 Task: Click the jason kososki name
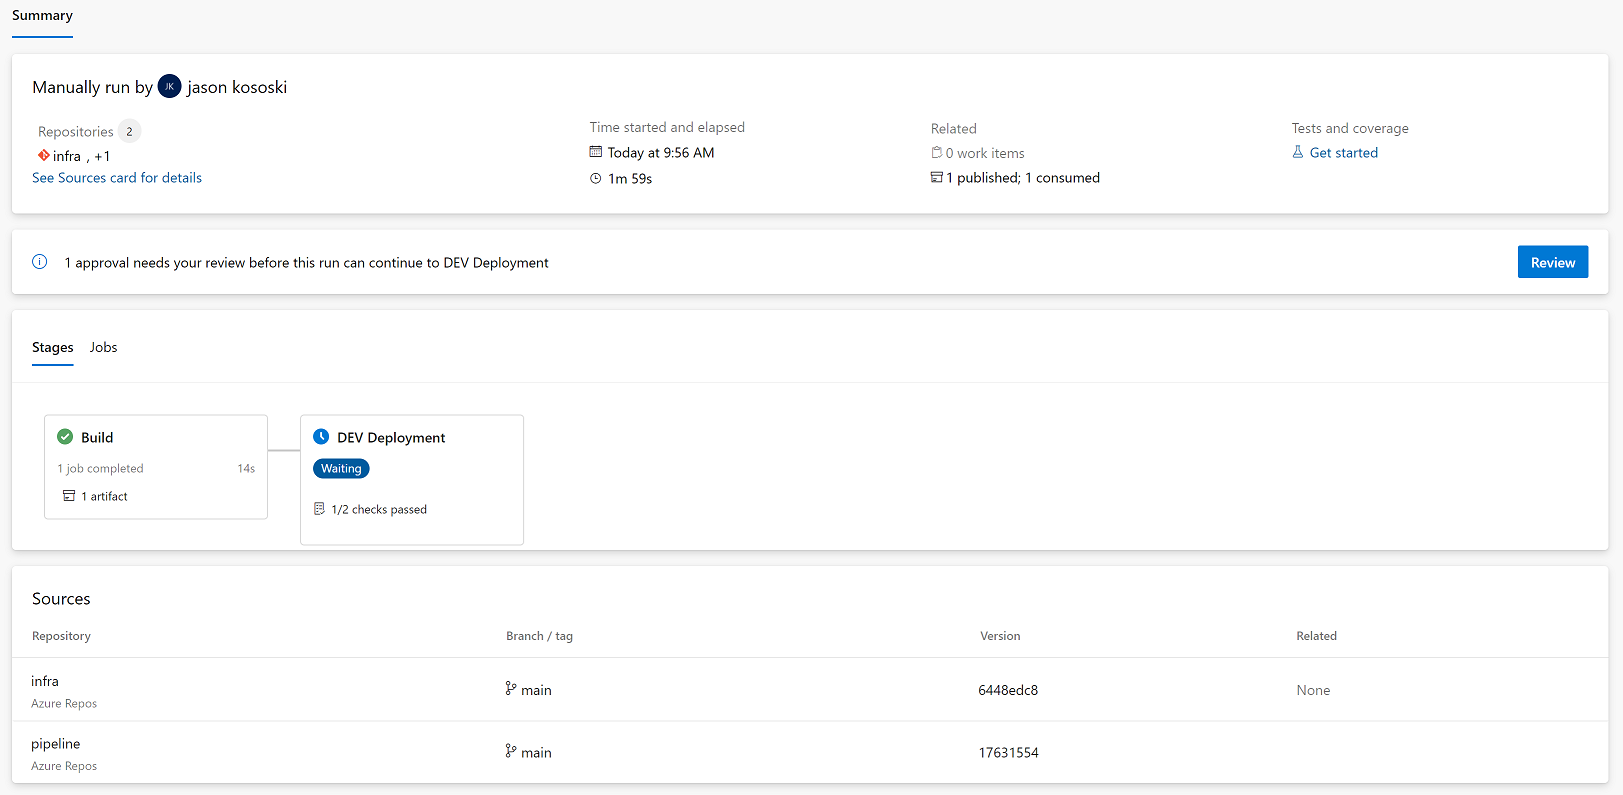coord(237,87)
